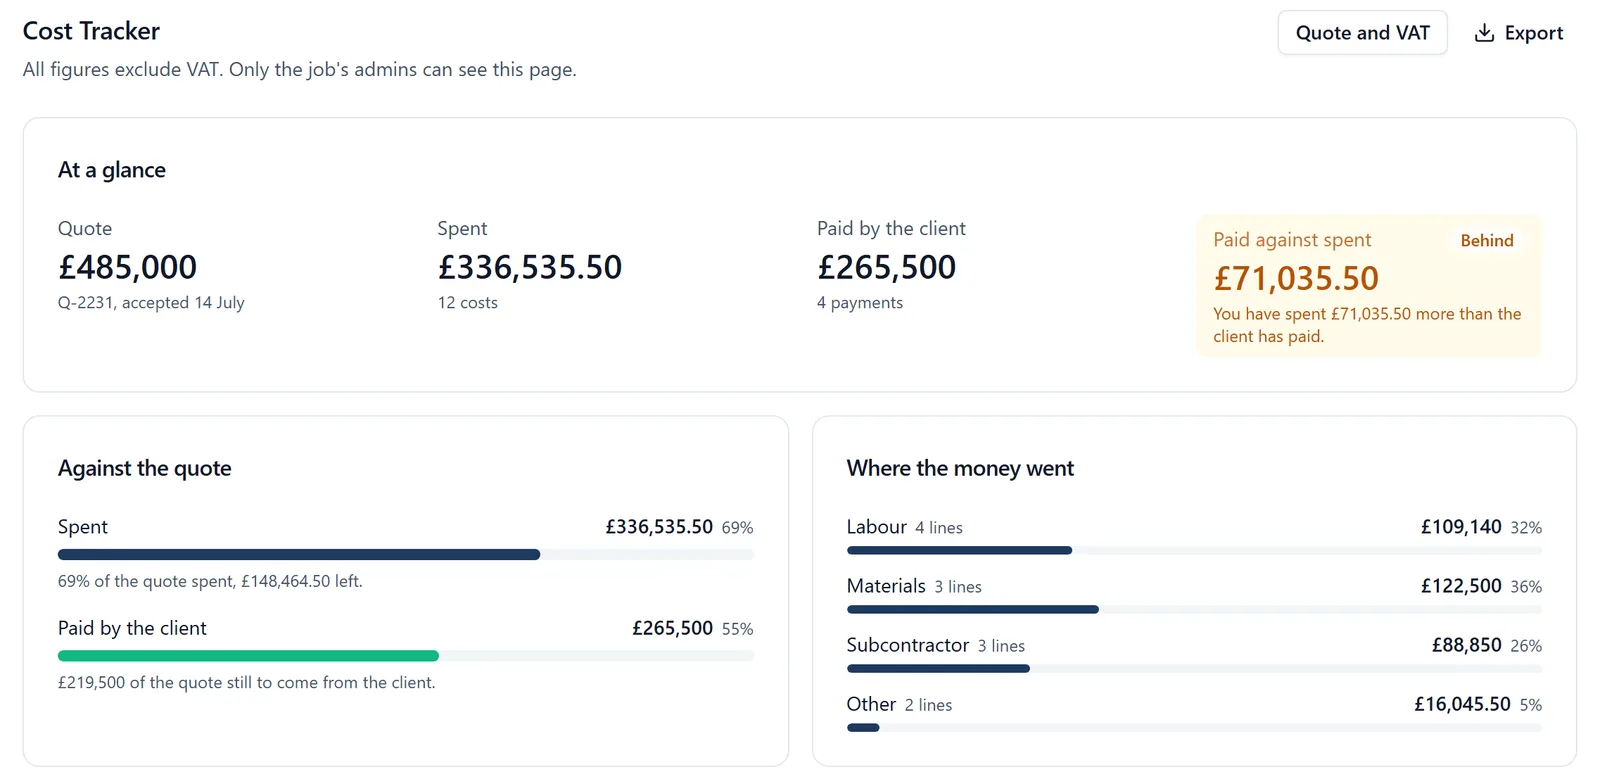Click the £148,464.50 left summary line
The width and height of the screenshot is (1600, 784).
tap(210, 581)
